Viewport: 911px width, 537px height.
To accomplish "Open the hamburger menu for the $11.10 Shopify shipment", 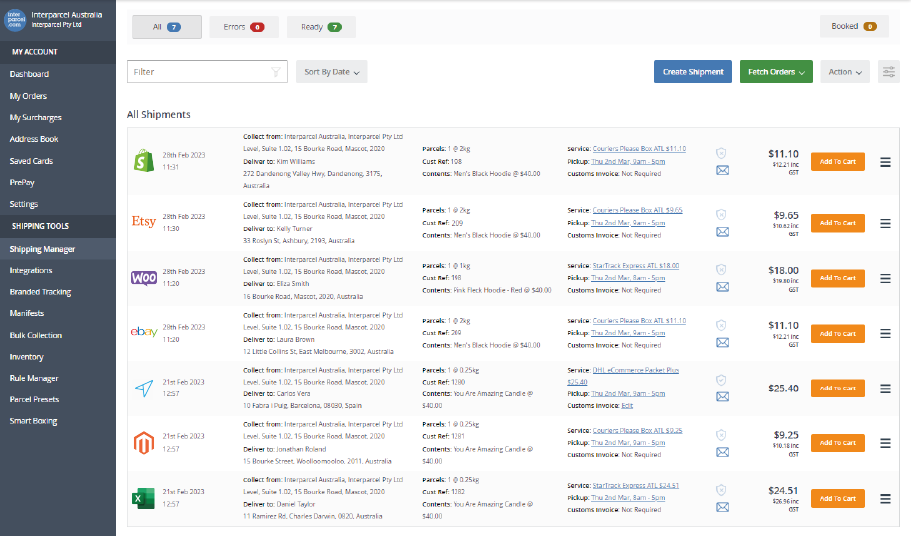I will coord(885,162).
